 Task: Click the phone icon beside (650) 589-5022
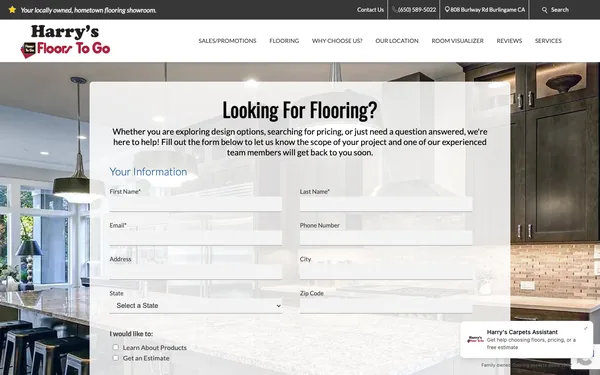394,10
